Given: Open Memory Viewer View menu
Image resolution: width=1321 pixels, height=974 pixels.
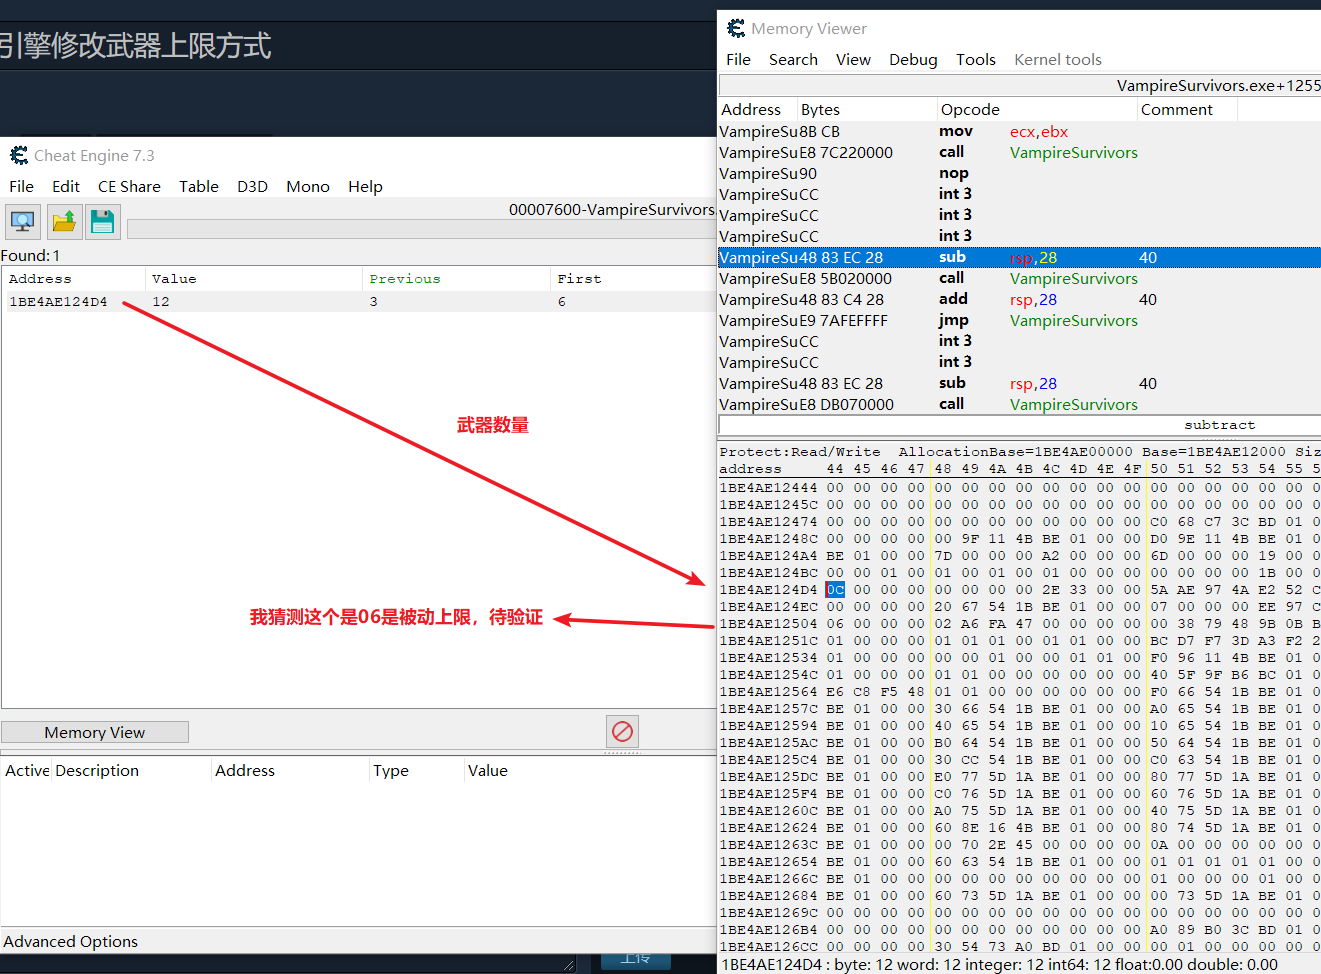Looking at the screenshot, I should coord(853,59).
